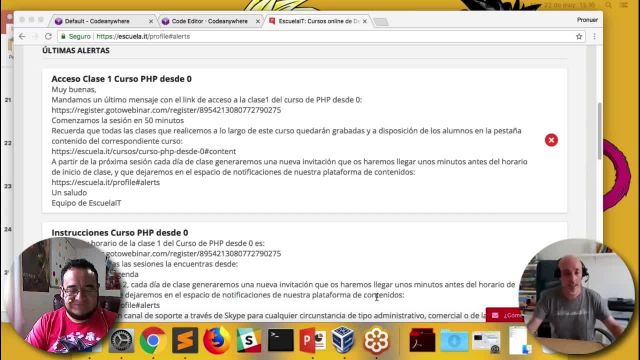Click the Spotlight search icon in menu bar
The height and width of the screenshot is (360, 640).
pos(609,5)
